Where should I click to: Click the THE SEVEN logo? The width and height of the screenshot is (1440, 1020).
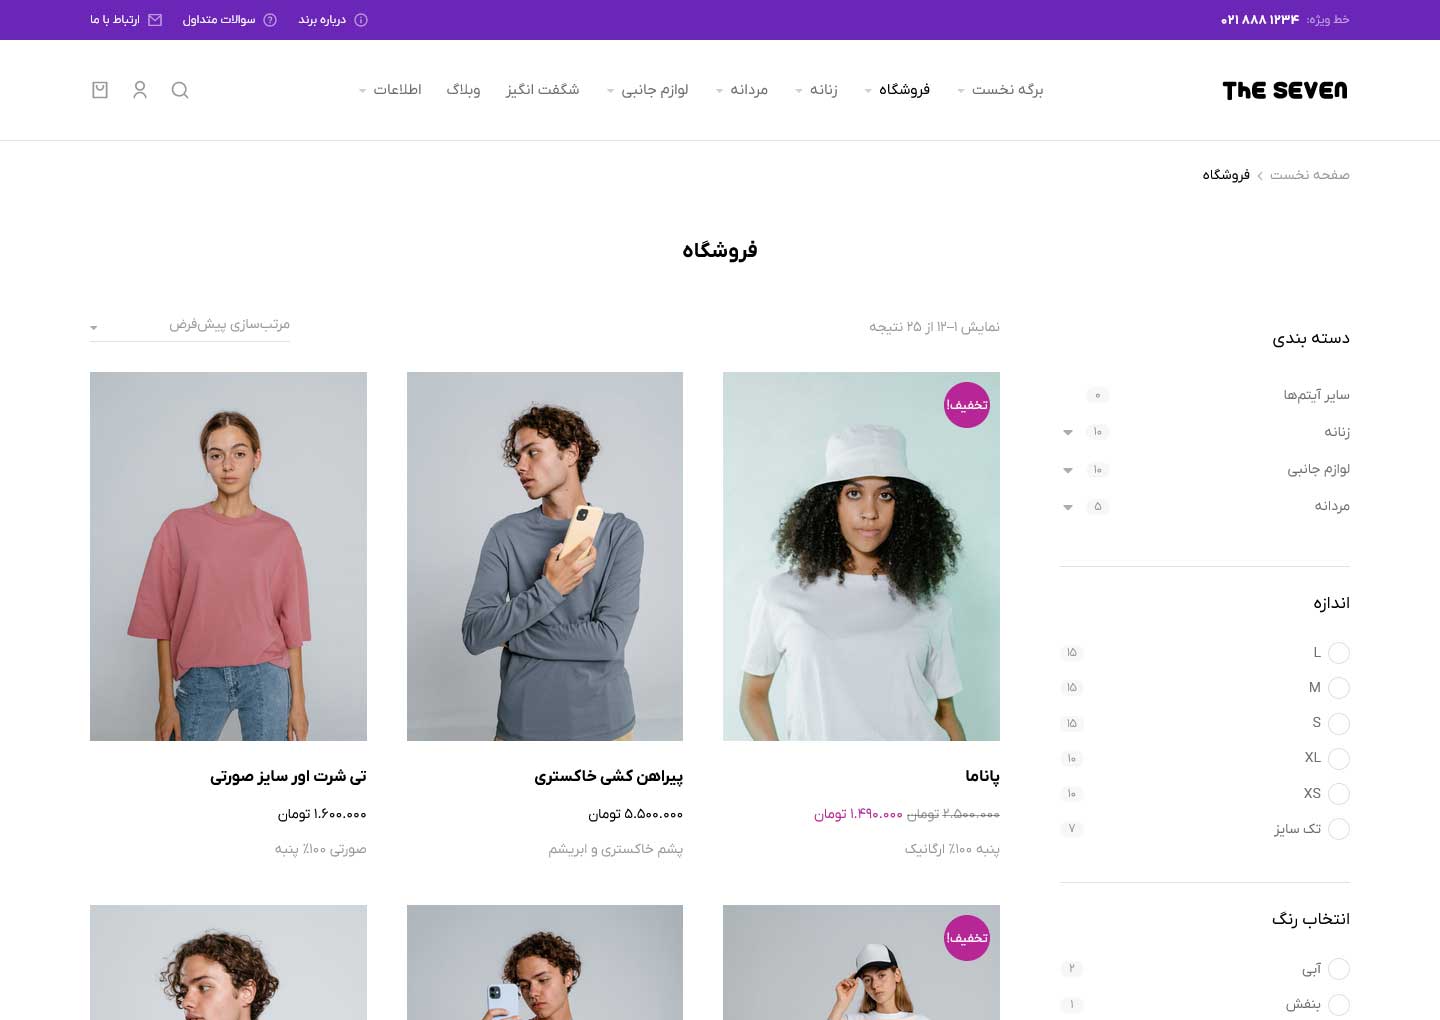click(1285, 91)
